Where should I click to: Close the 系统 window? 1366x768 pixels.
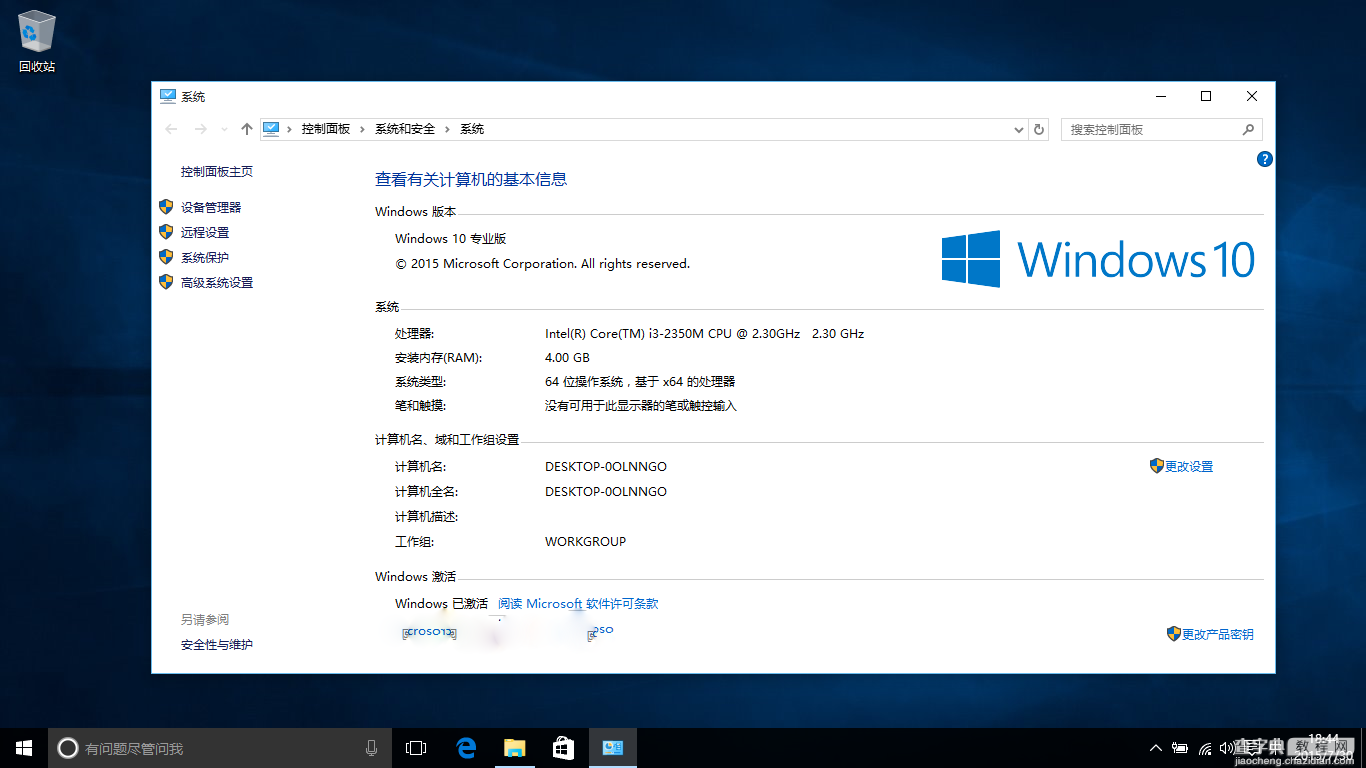point(1252,96)
